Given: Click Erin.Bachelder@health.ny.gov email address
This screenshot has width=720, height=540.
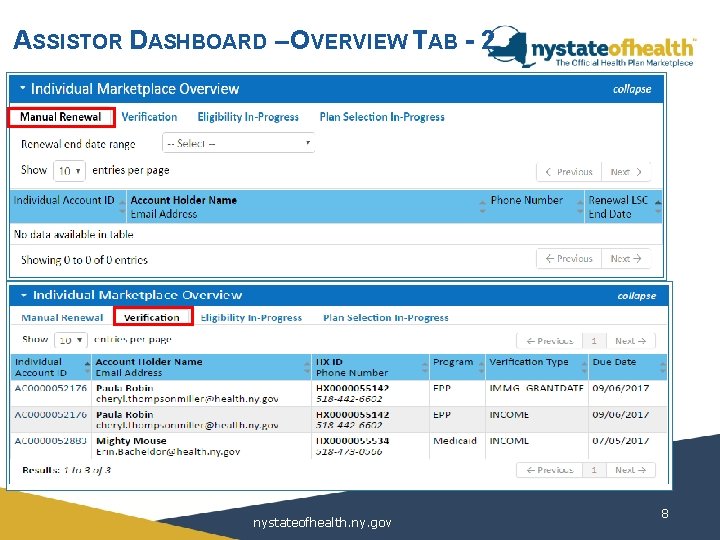Looking at the screenshot, I should coord(168,452).
